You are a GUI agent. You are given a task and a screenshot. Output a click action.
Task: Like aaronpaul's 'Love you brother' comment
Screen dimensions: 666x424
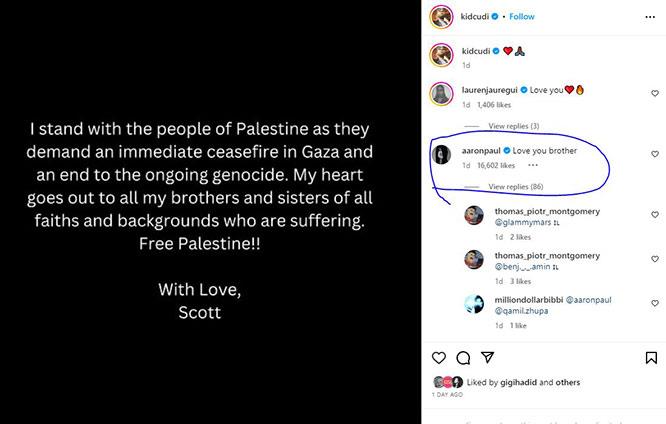coord(655,154)
